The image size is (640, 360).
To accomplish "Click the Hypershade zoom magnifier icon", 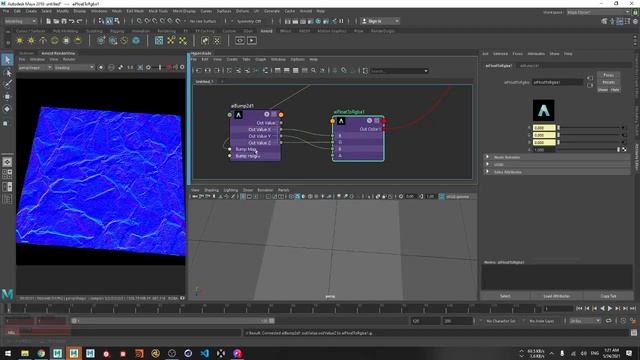I will tap(313, 71).
